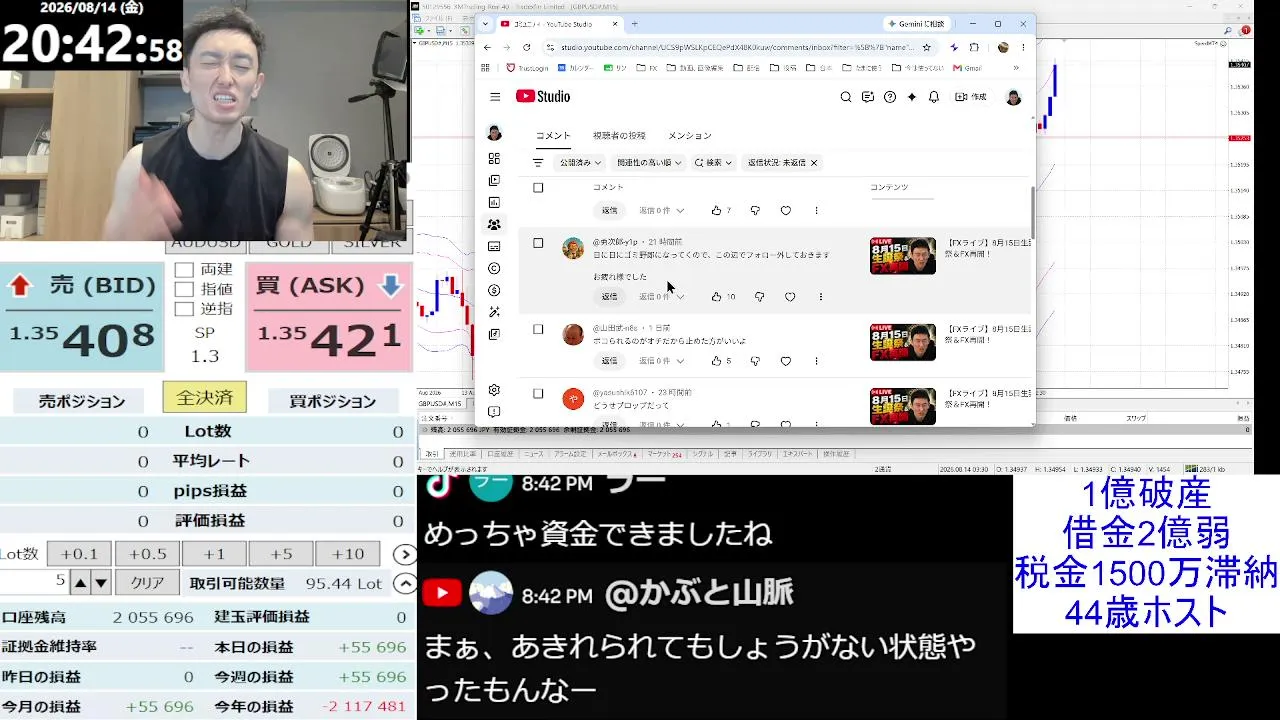Open the 検索 filter dropdown
This screenshot has width=1280, height=720.
(x=713, y=162)
